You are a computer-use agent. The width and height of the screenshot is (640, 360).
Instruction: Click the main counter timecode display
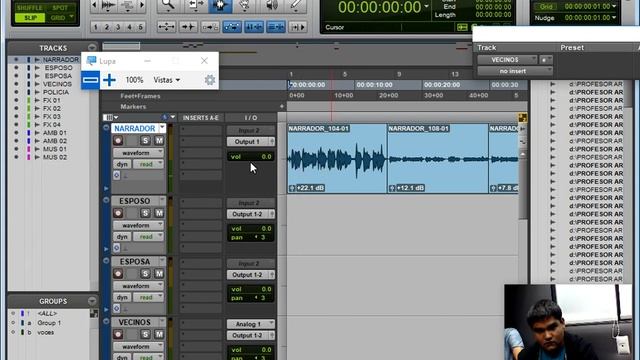coord(380,7)
